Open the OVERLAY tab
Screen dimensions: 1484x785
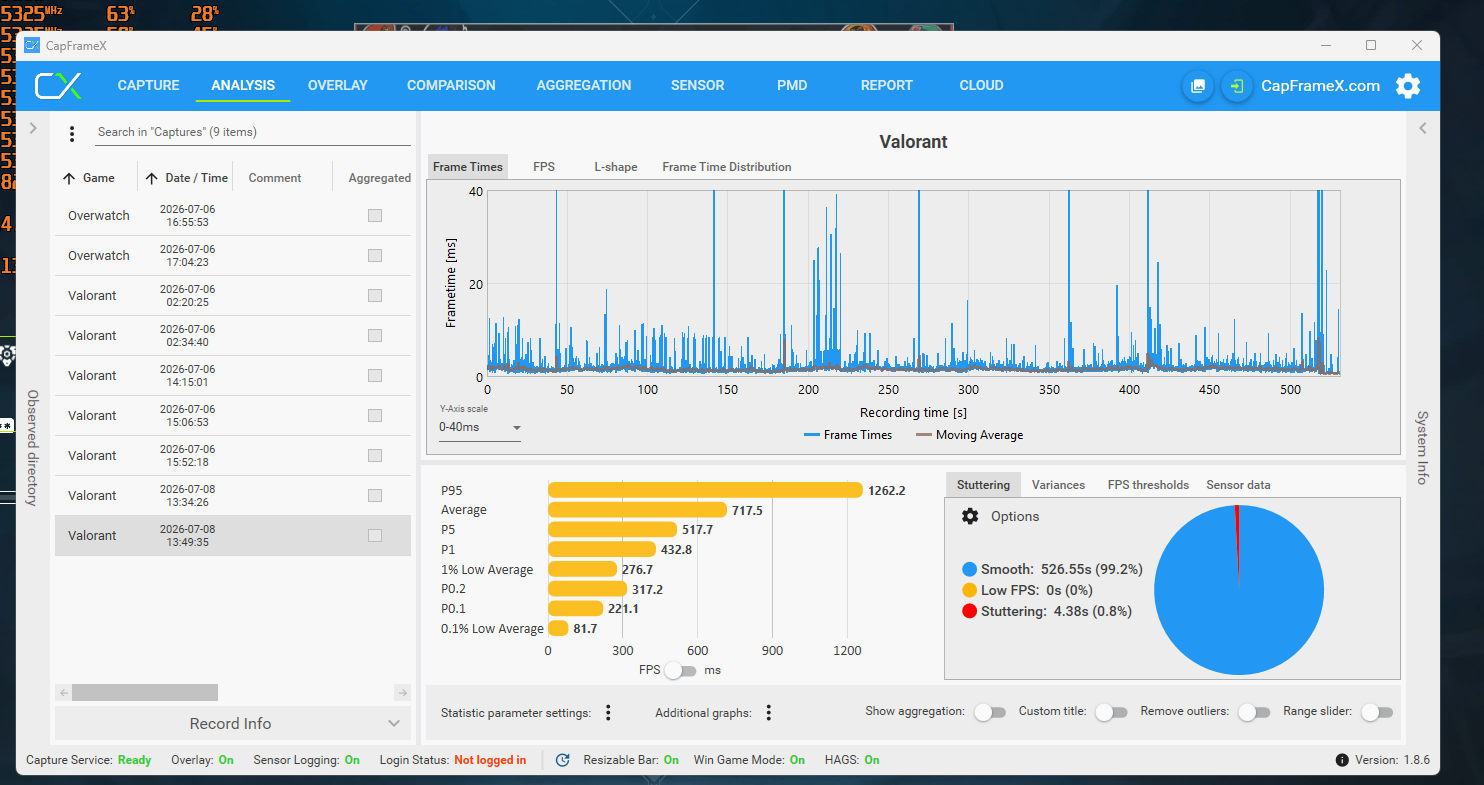pyautogui.click(x=338, y=86)
